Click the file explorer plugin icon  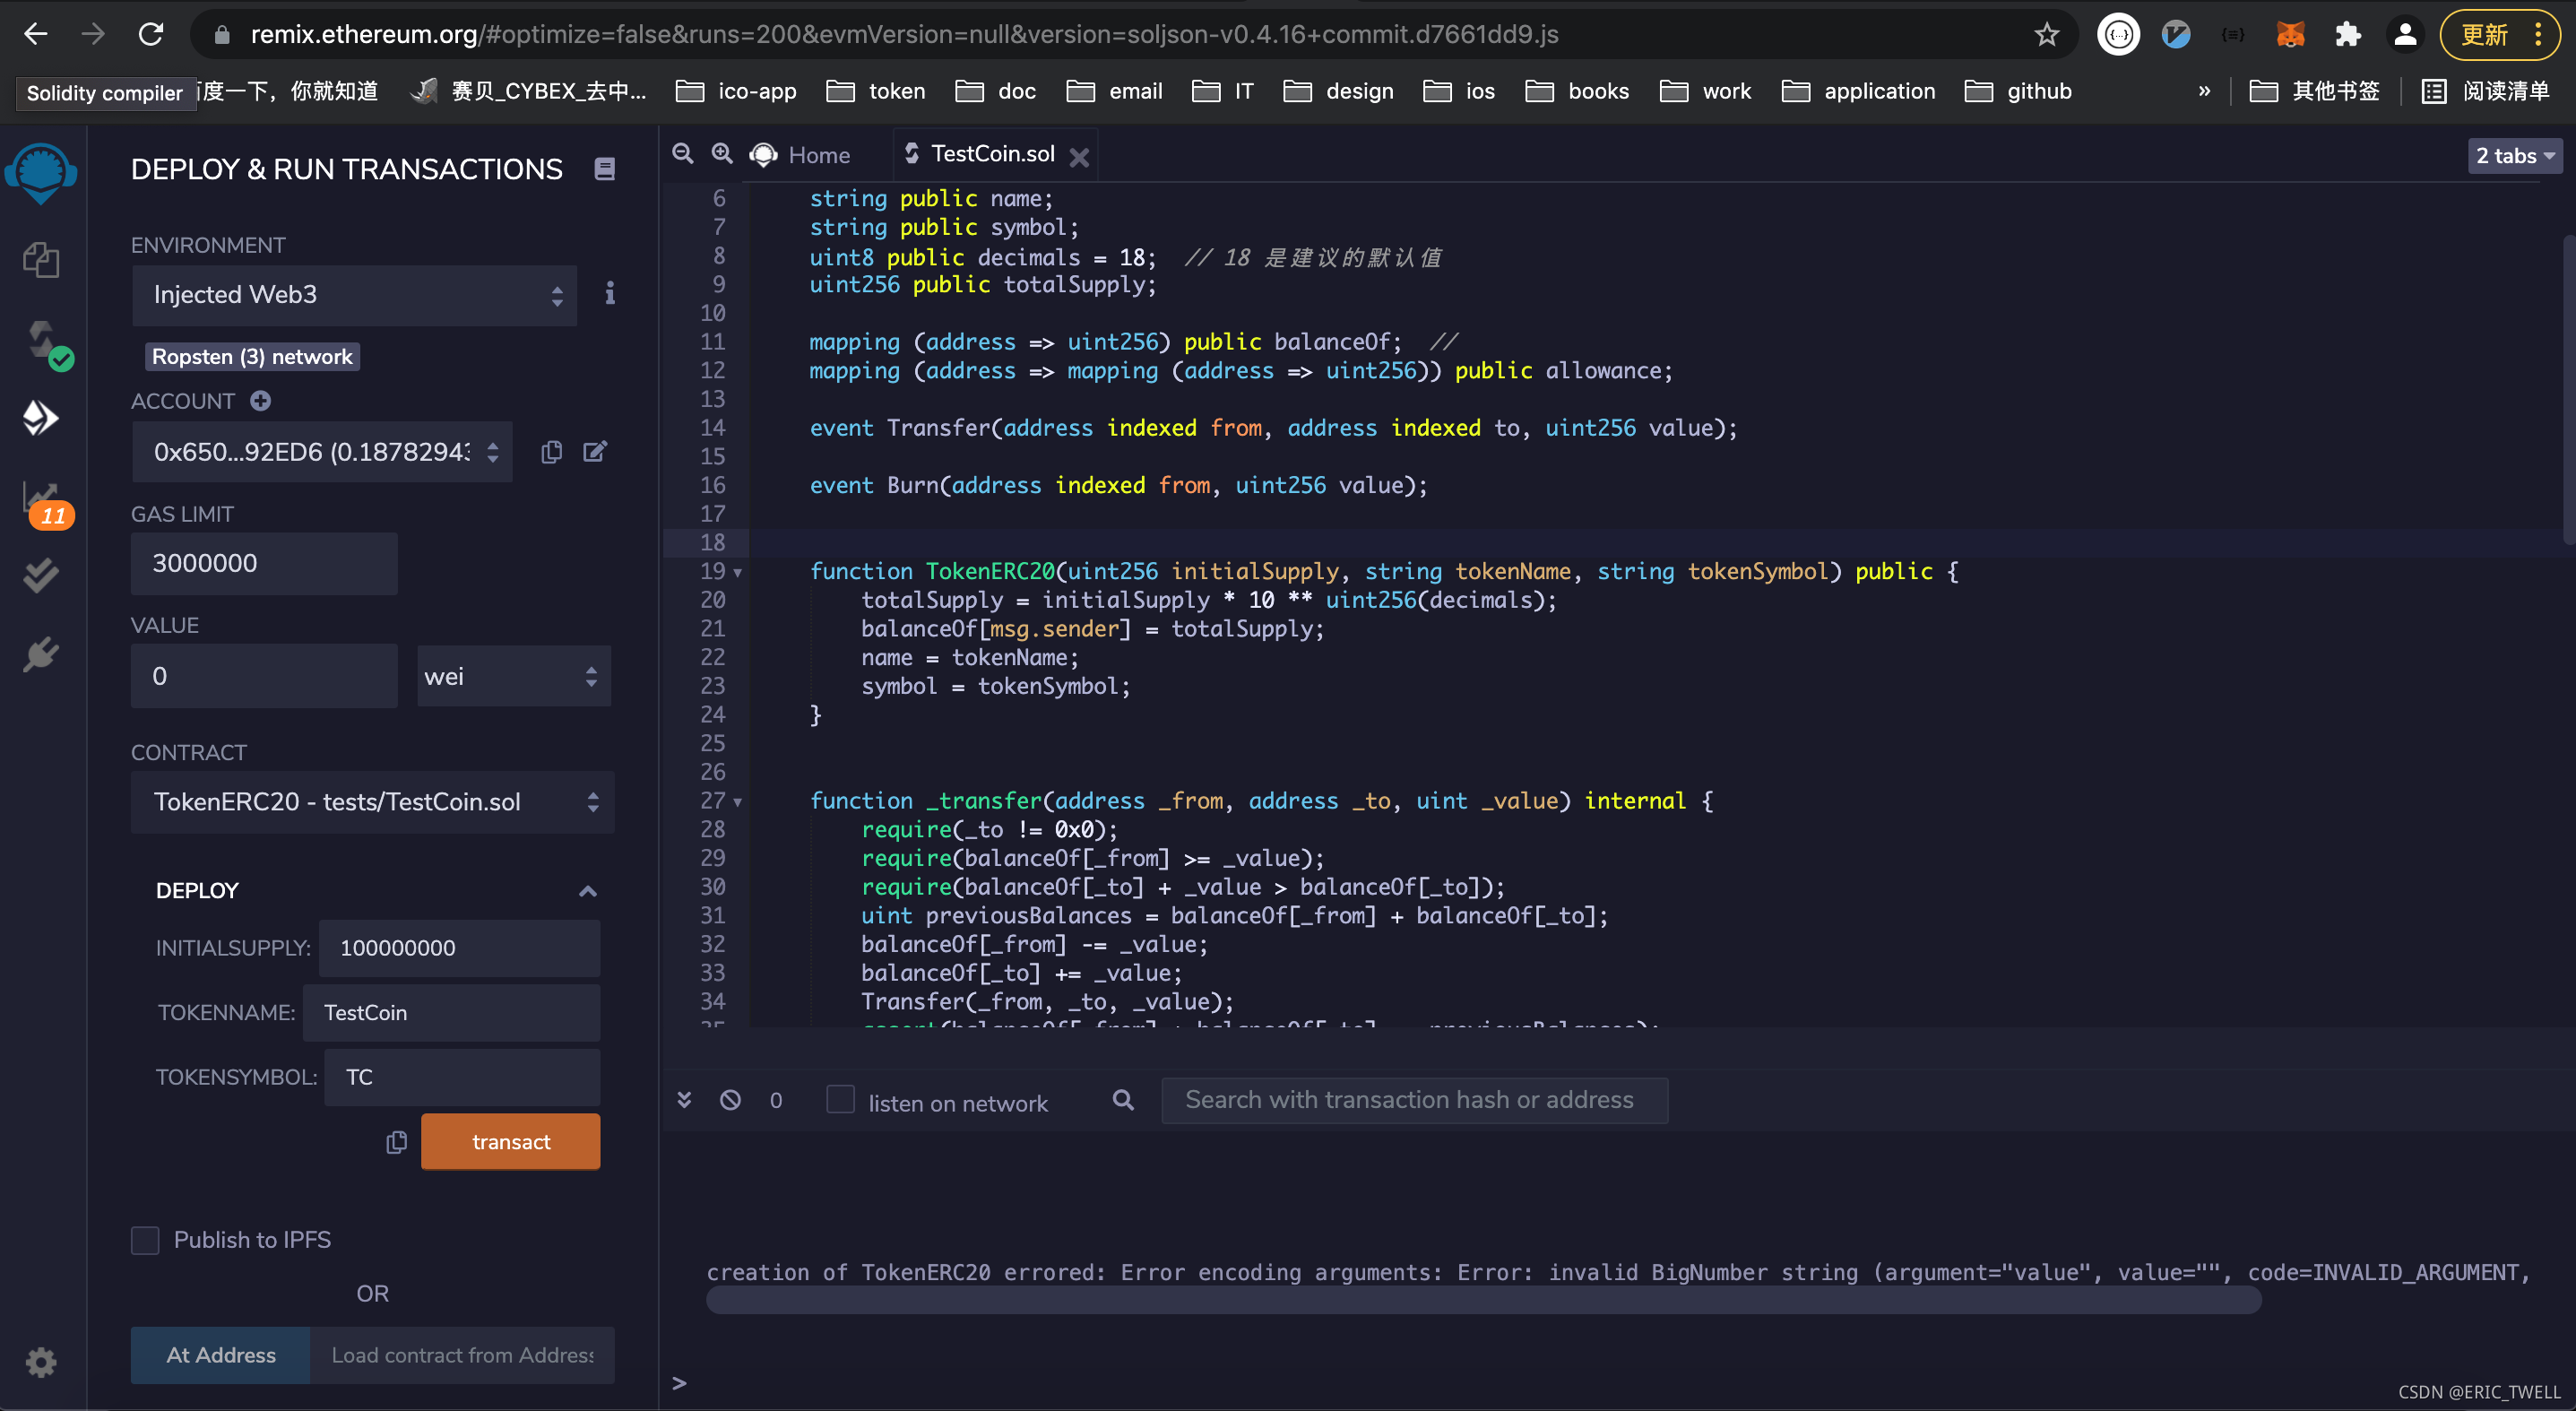[42, 259]
